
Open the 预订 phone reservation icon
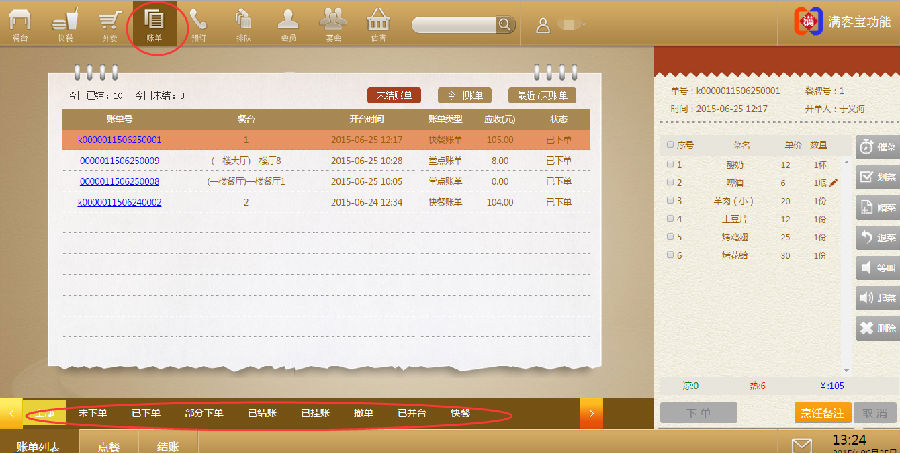point(199,22)
